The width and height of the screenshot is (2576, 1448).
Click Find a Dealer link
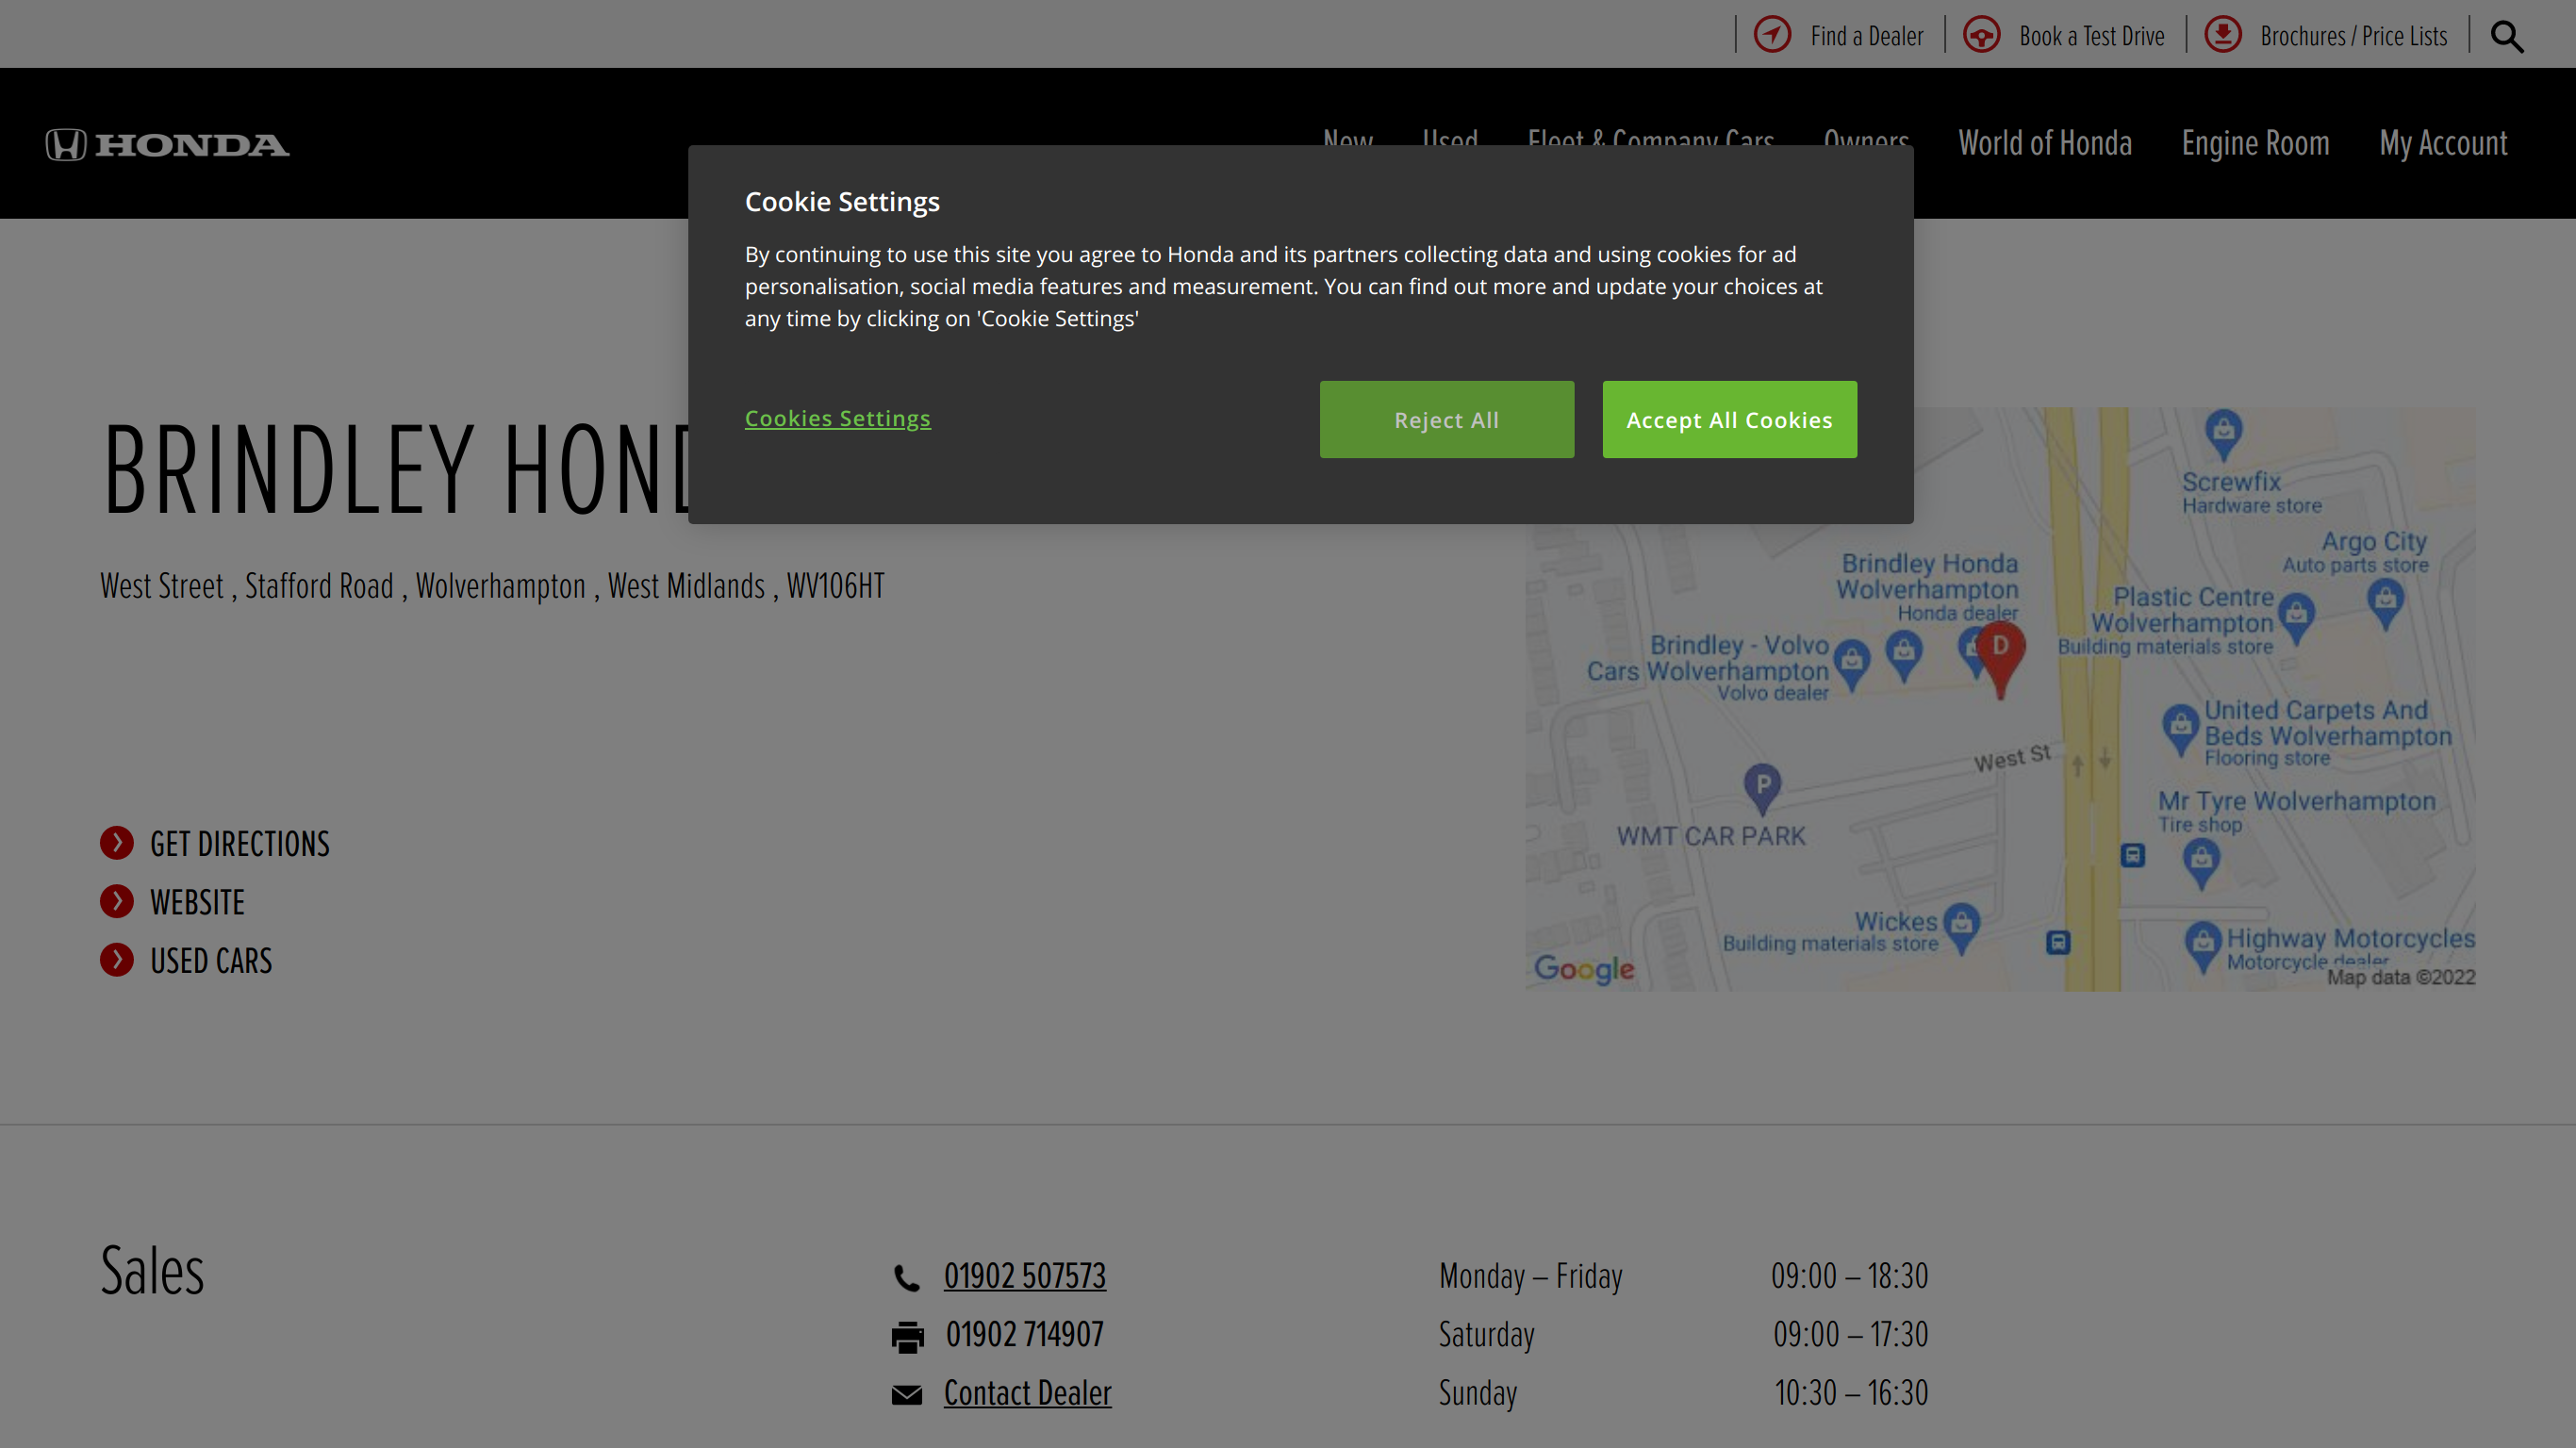[1866, 36]
